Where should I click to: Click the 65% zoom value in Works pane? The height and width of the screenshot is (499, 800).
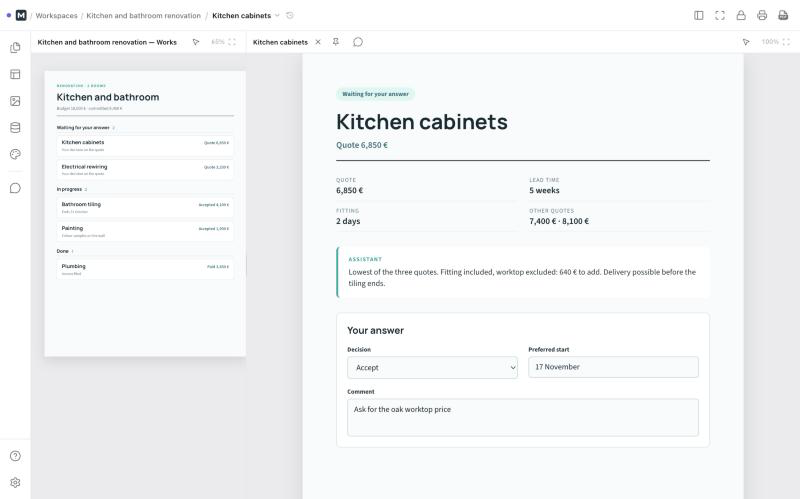coord(218,42)
